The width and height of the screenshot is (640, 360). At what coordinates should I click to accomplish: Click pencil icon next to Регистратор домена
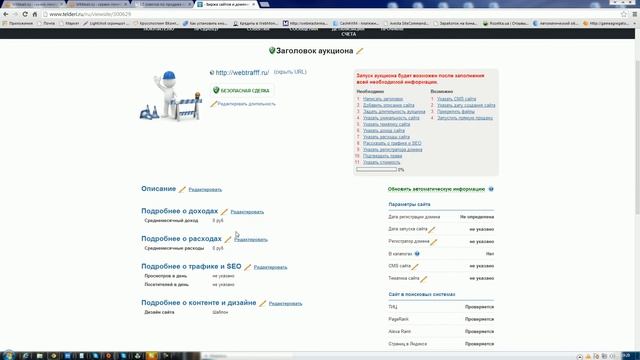click(x=433, y=242)
